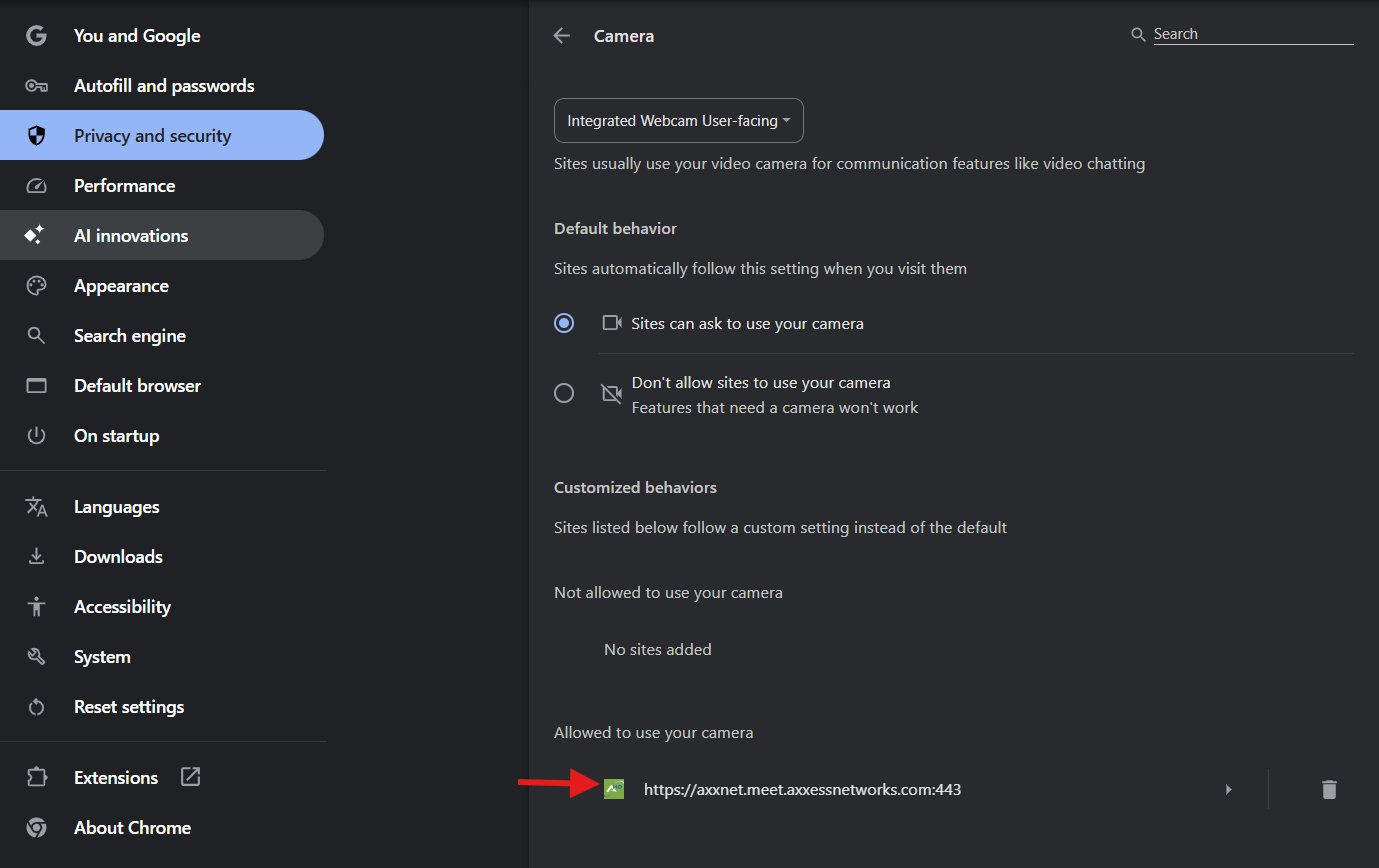This screenshot has width=1379, height=868.
Task: Click the Accessibility figure icon in sidebar
Action: pyautogui.click(x=37, y=607)
